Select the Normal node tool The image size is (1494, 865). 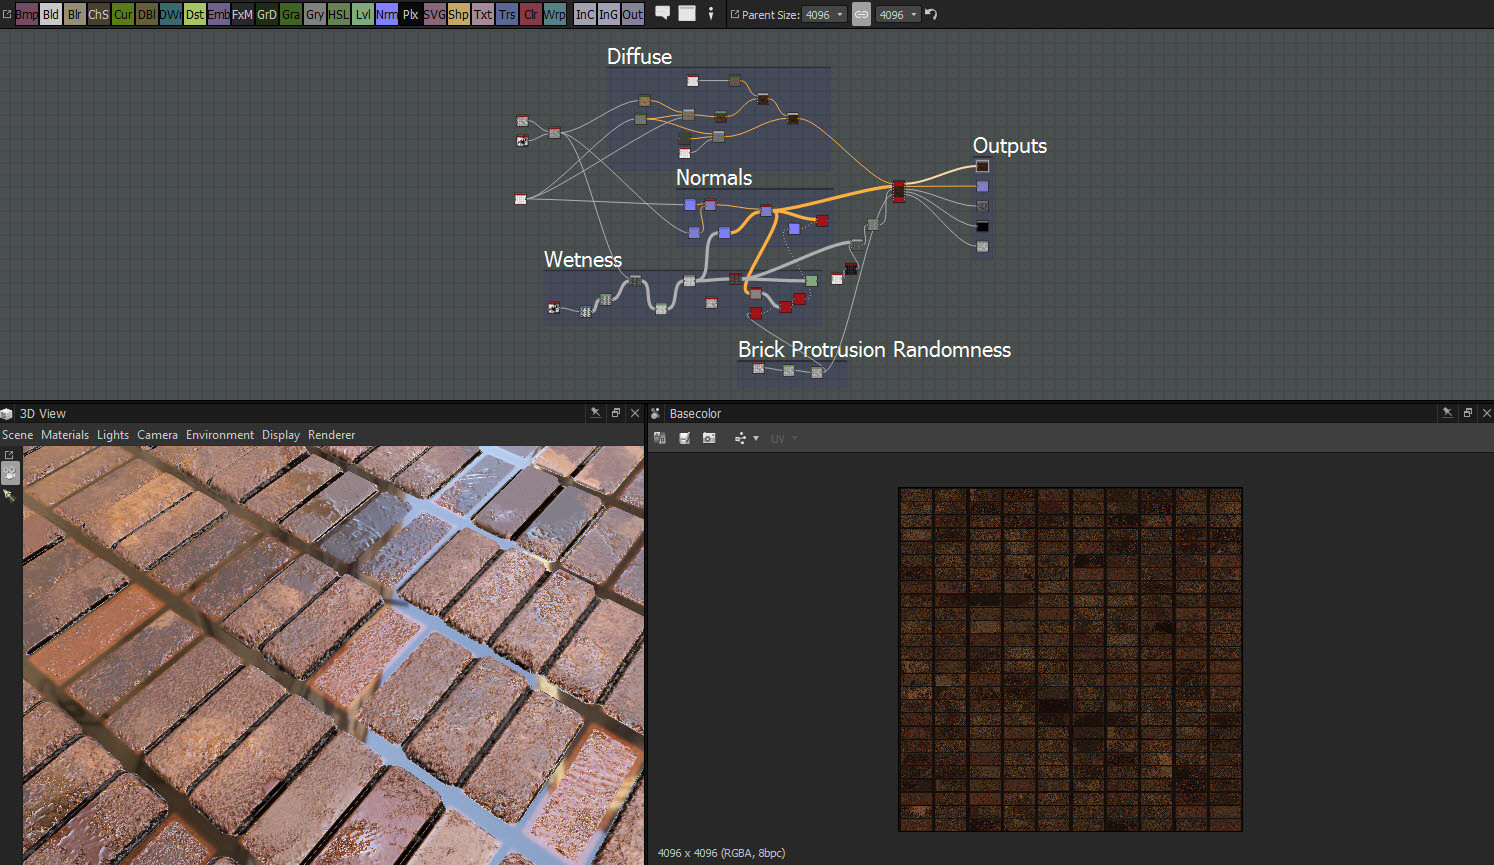386,14
